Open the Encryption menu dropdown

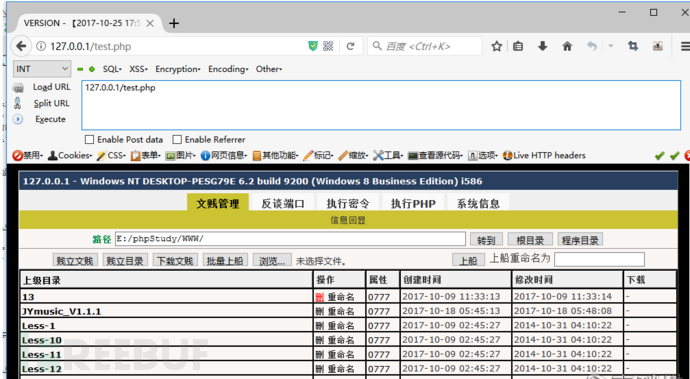click(178, 69)
